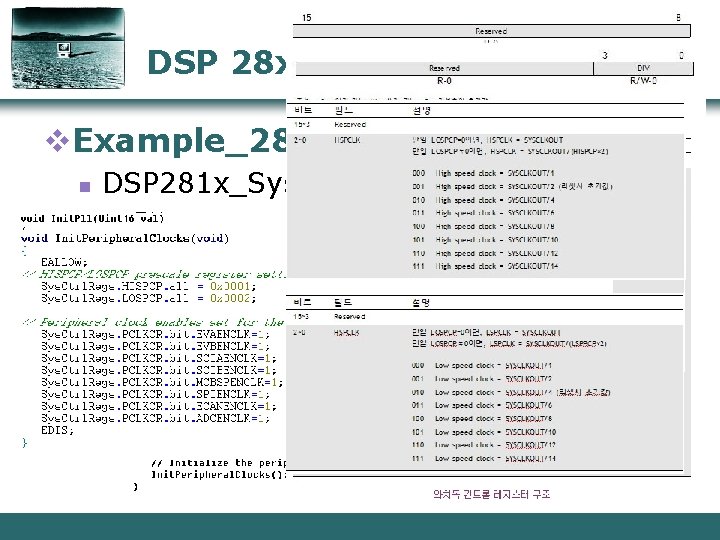Click the 'DSP281x_Sy' bullet text
The height and width of the screenshot is (540, 720).
[x=195, y=183]
